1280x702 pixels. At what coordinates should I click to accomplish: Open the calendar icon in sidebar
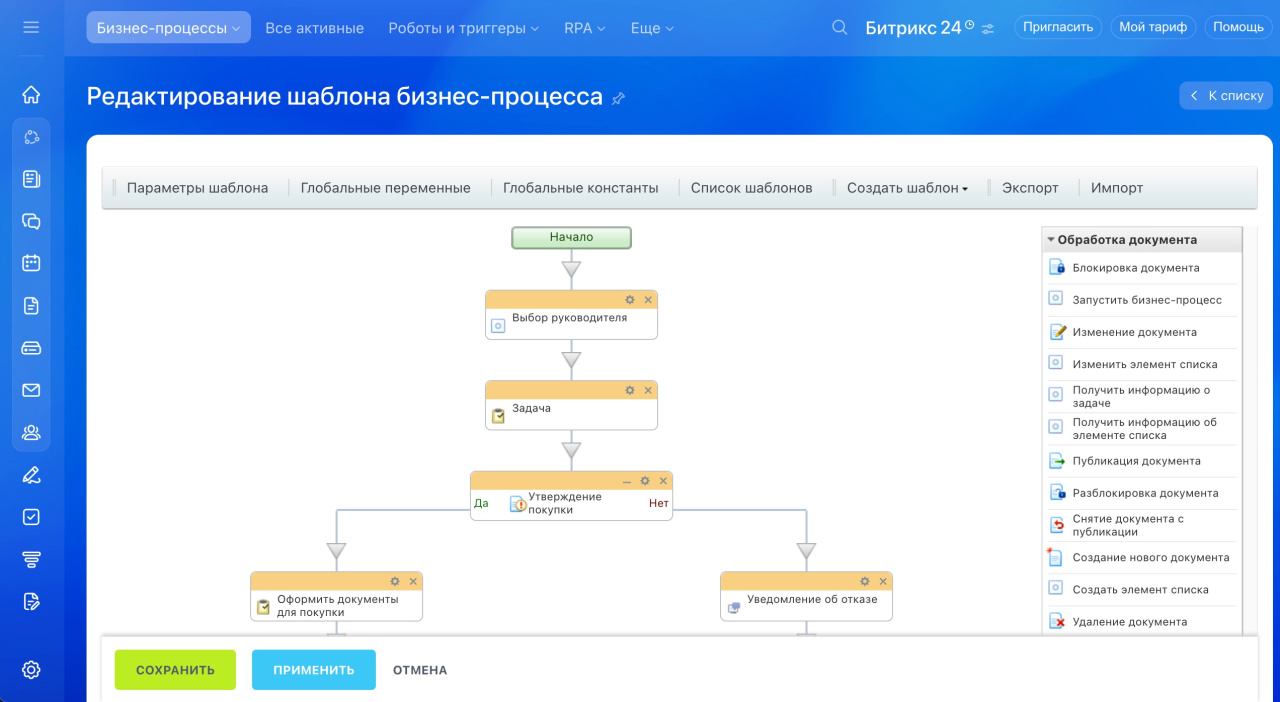tap(31, 263)
